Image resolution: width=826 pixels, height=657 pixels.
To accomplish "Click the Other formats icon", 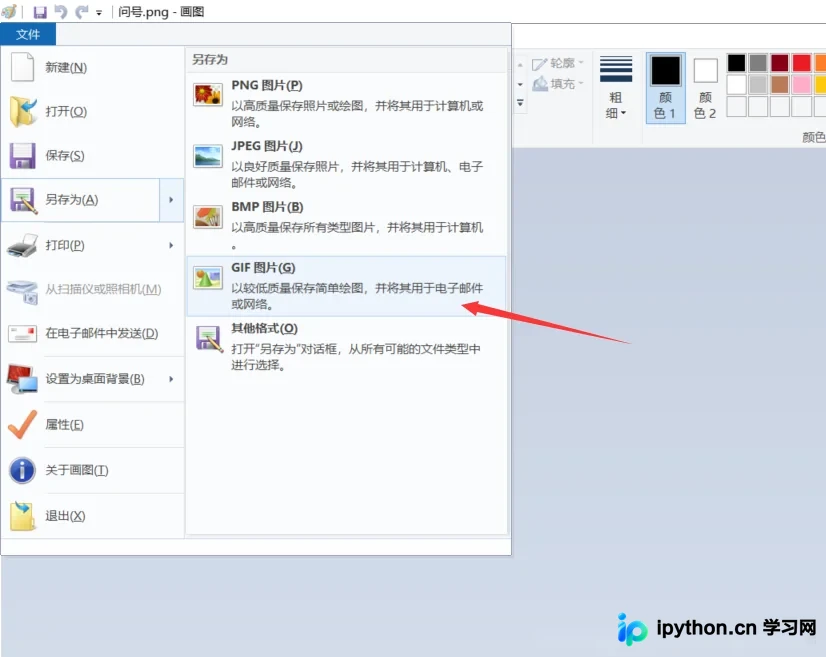I will coord(209,338).
